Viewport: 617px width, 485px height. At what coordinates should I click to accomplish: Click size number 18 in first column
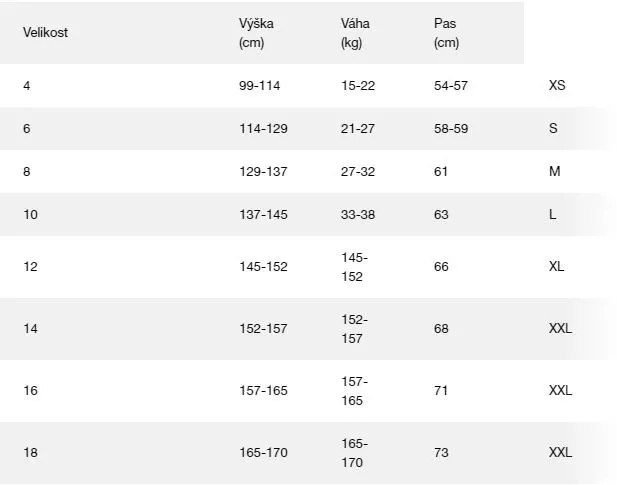(x=30, y=452)
